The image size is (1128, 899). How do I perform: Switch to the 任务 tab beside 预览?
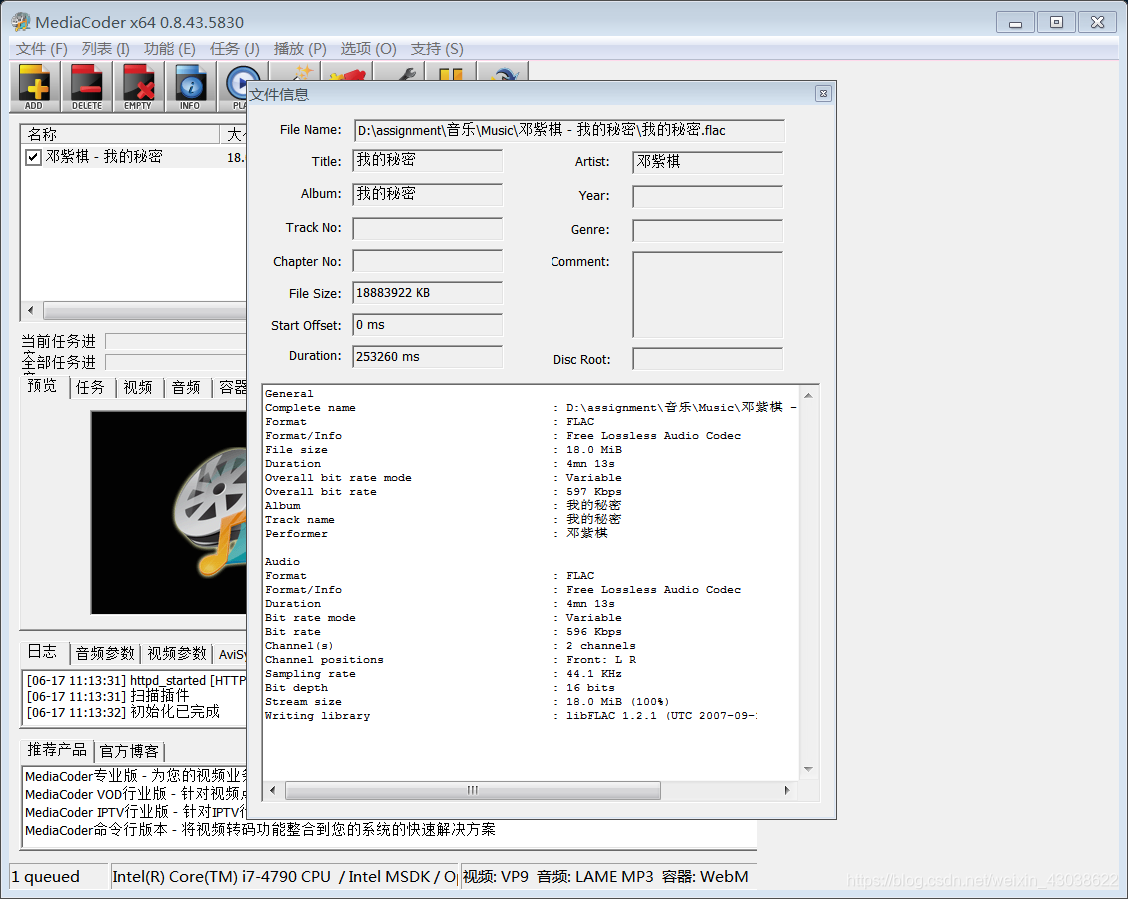[90, 388]
